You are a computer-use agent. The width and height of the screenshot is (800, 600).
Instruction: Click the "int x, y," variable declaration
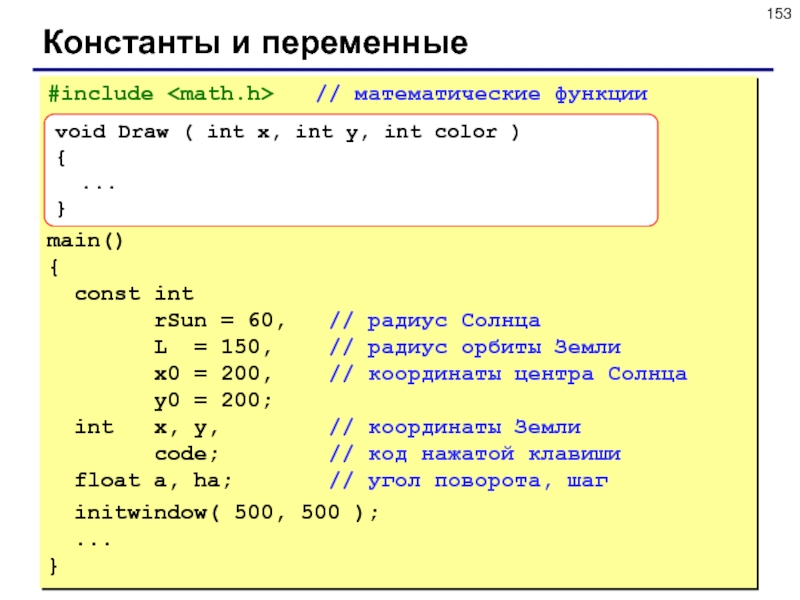[x=146, y=428]
